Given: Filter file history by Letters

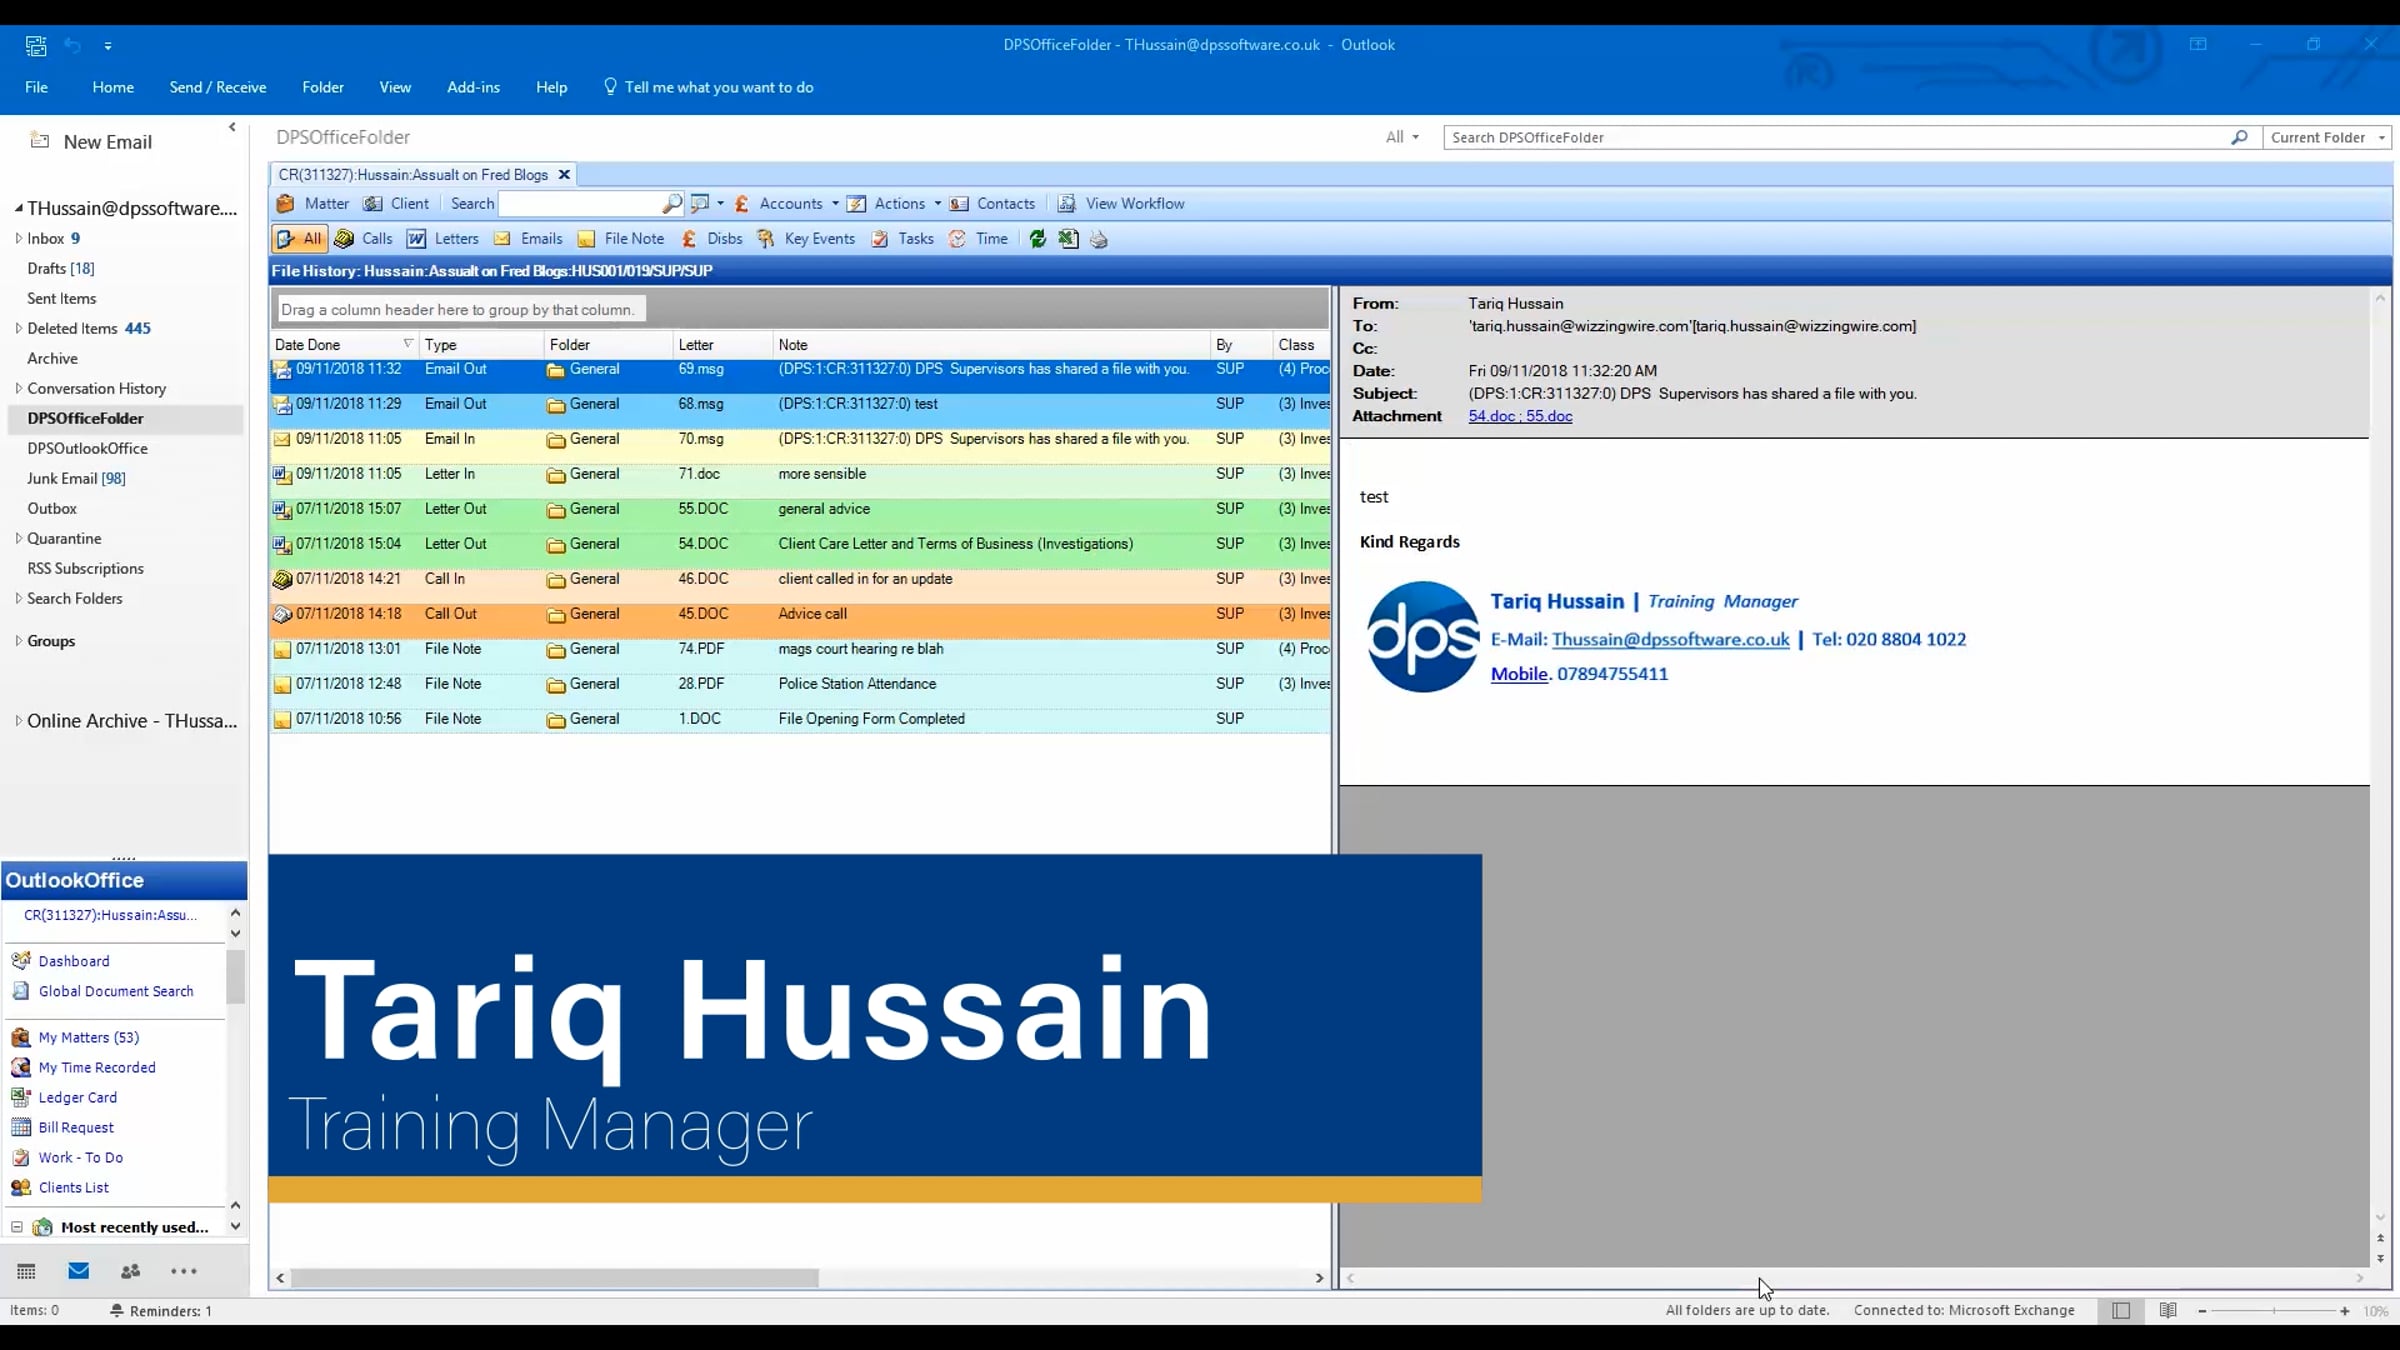Looking at the screenshot, I should (x=443, y=239).
